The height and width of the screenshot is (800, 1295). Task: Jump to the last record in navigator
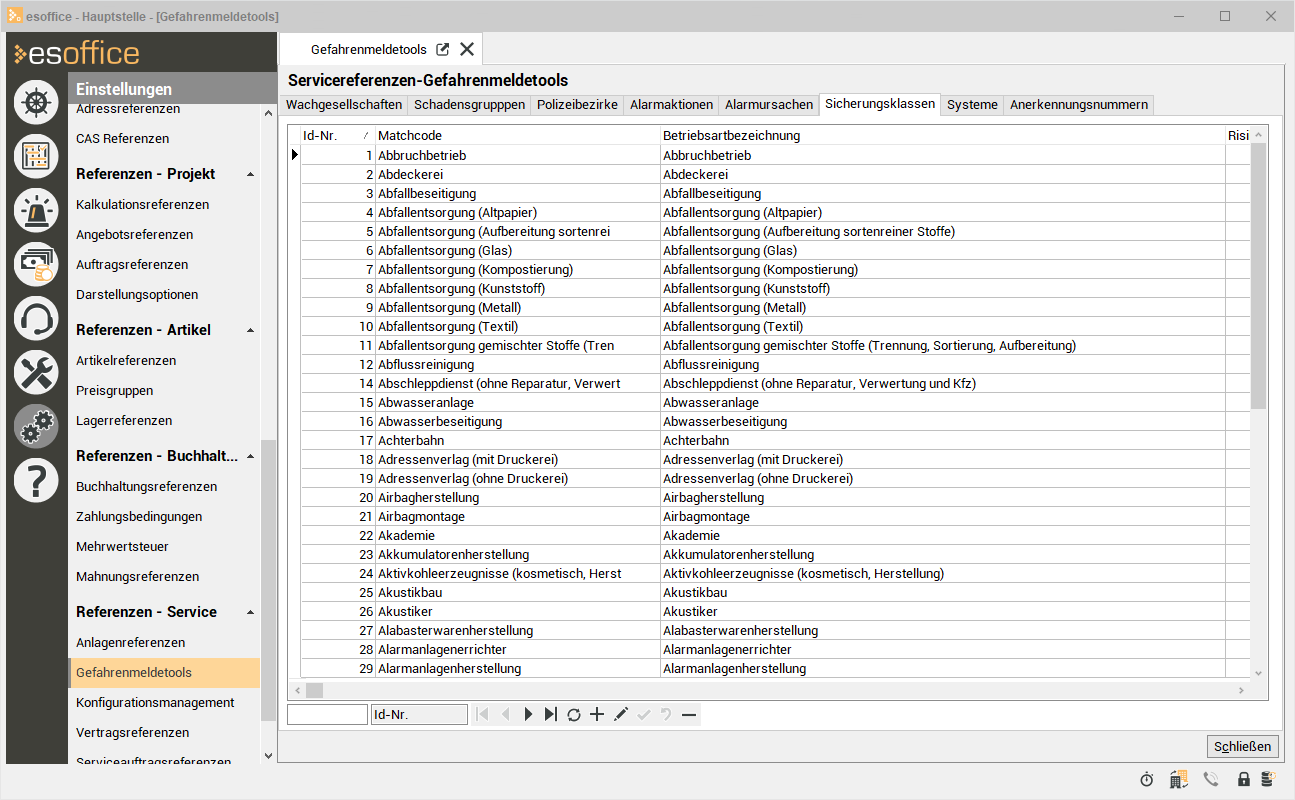click(x=551, y=714)
